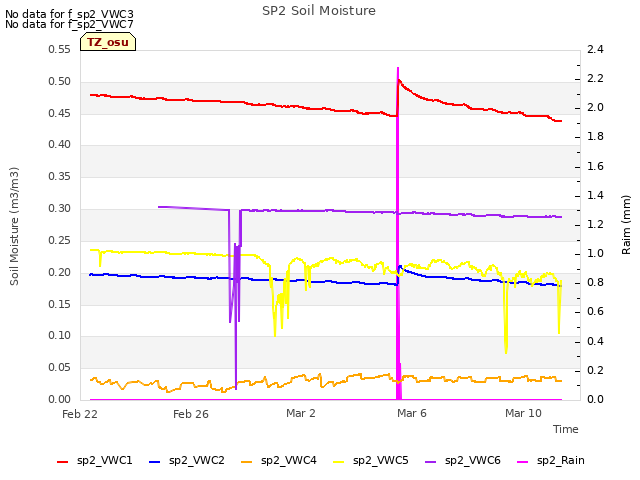Click the Mar 2 x-axis tick label
The height and width of the screenshot is (480, 640).
[301, 413]
